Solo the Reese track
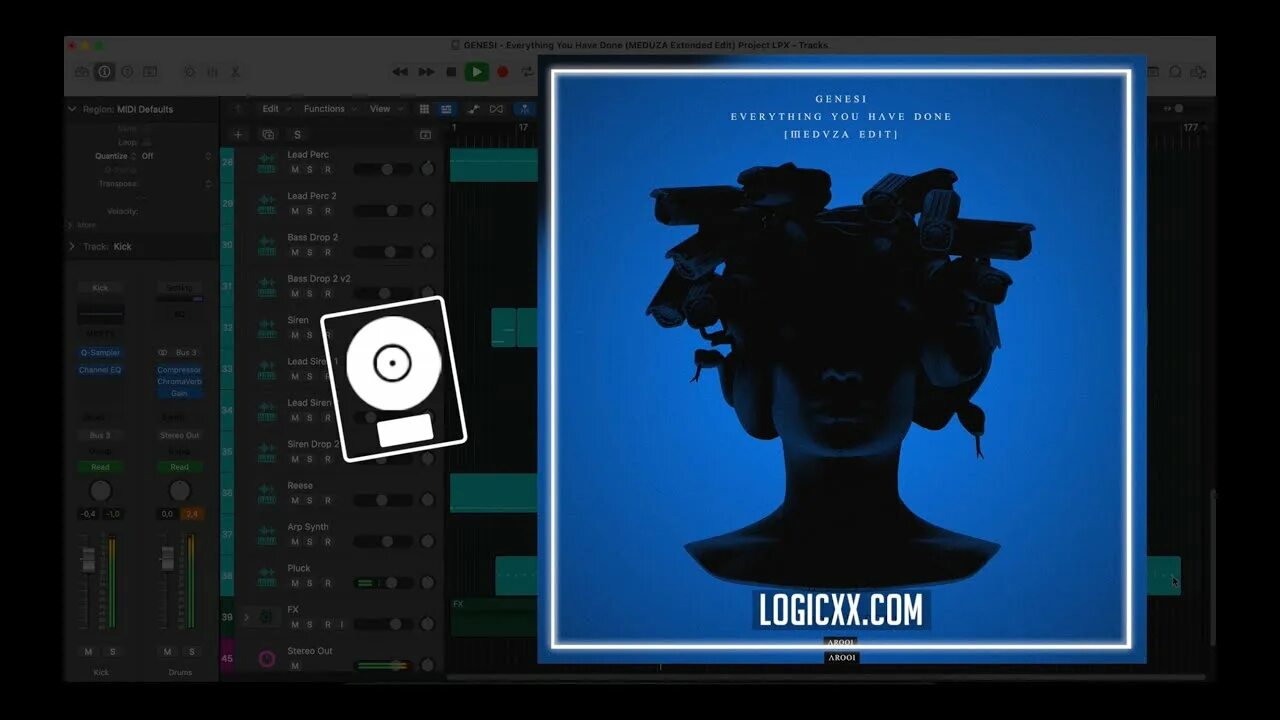Viewport: 1280px width, 720px height. [310, 500]
